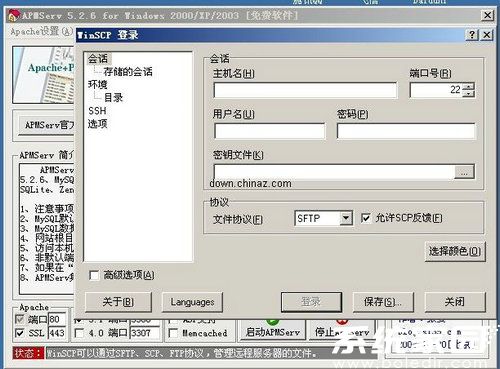Click the 密码 password field
Image resolution: width=500 pixels, height=369 pixels.
(406, 131)
